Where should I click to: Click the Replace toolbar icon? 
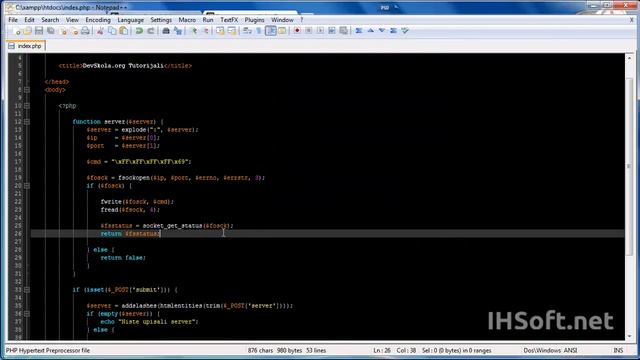coord(178,31)
